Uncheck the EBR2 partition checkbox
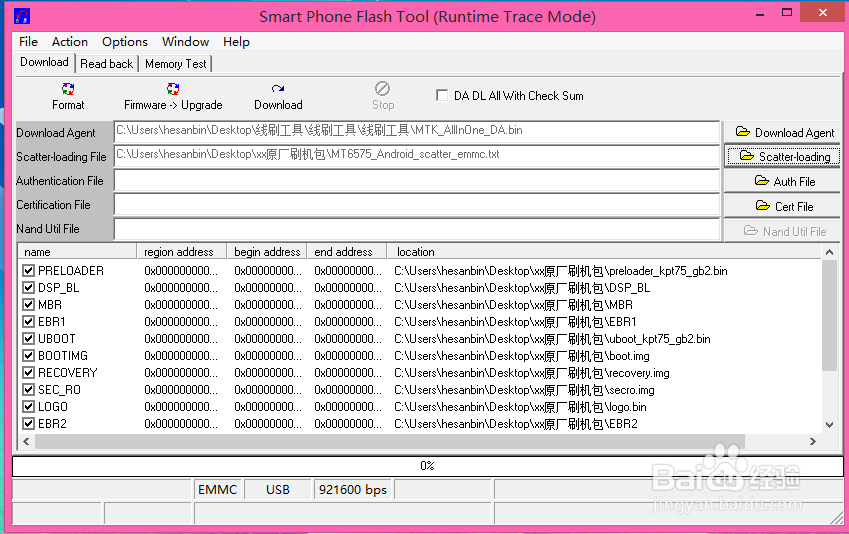This screenshot has width=849, height=534. (x=29, y=424)
